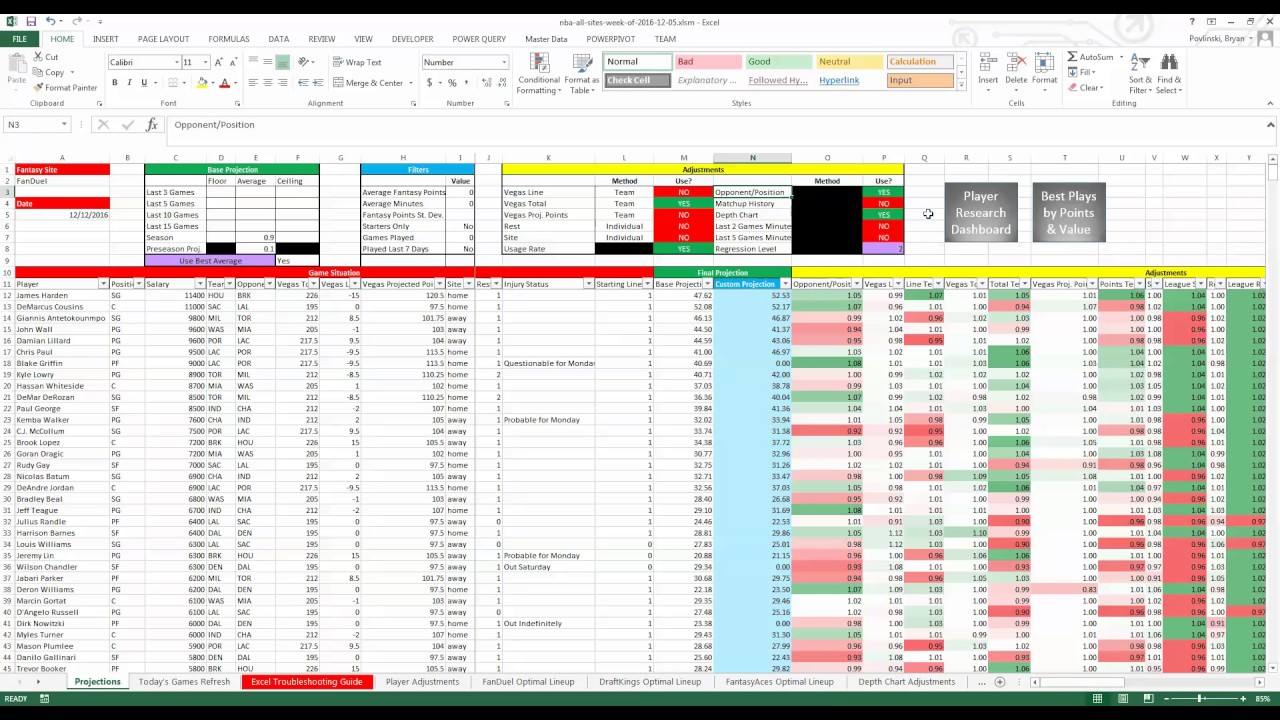The width and height of the screenshot is (1280, 720).
Task: Open Excel Troubleshooting Guide sheet tab
Action: click(307, 682)
